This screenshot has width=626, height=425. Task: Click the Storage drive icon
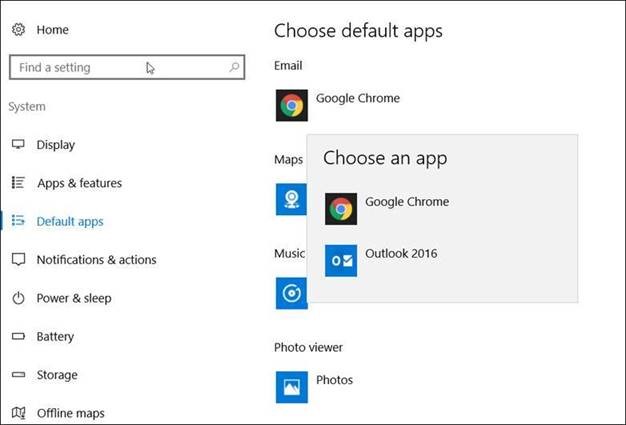(18, 375)
